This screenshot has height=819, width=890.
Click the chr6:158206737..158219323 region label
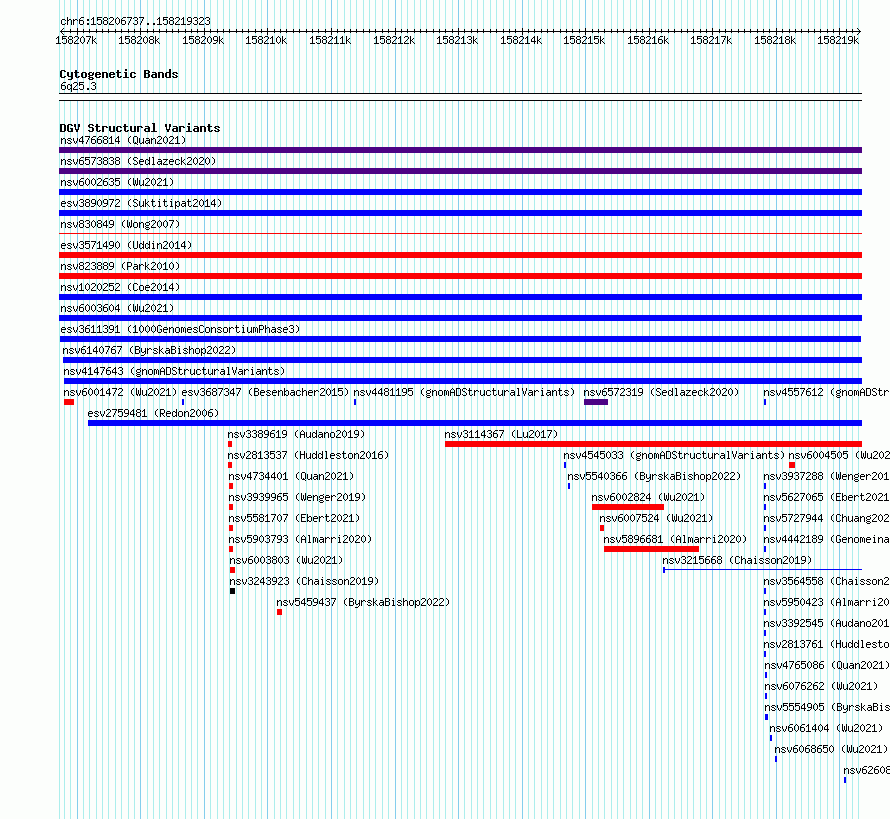(135, 21)
